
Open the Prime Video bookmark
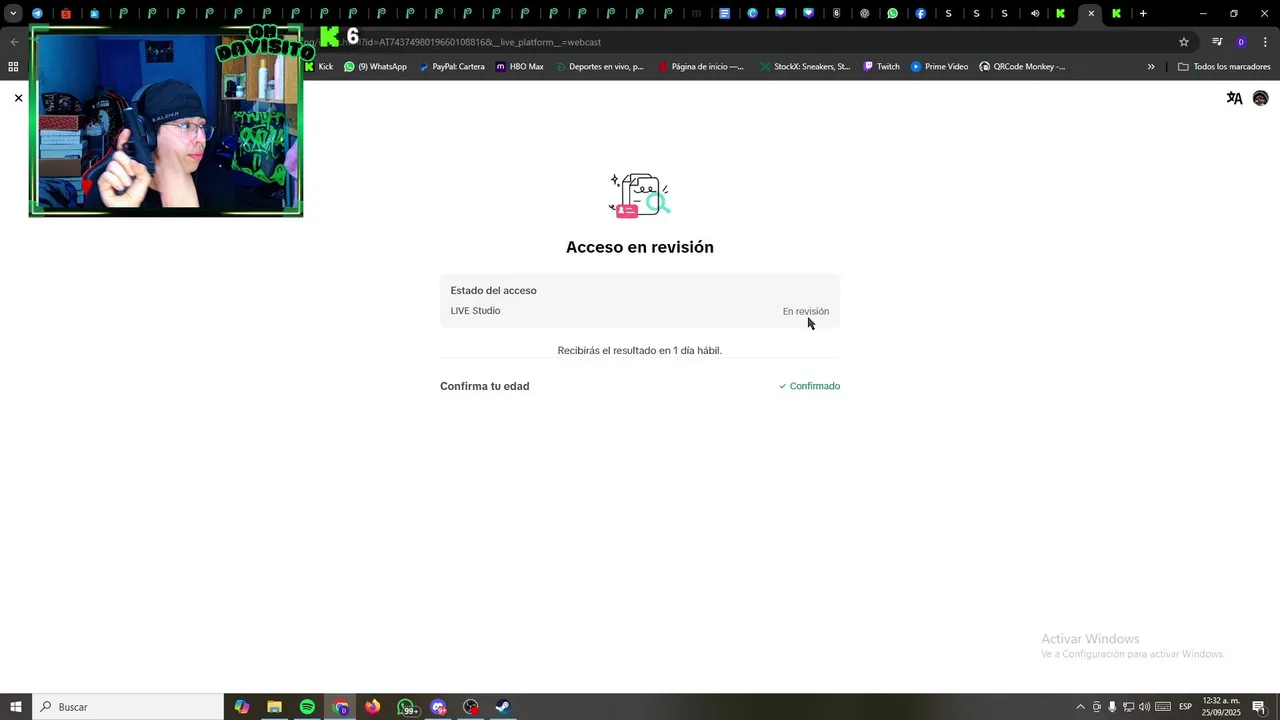coord(939,67)
